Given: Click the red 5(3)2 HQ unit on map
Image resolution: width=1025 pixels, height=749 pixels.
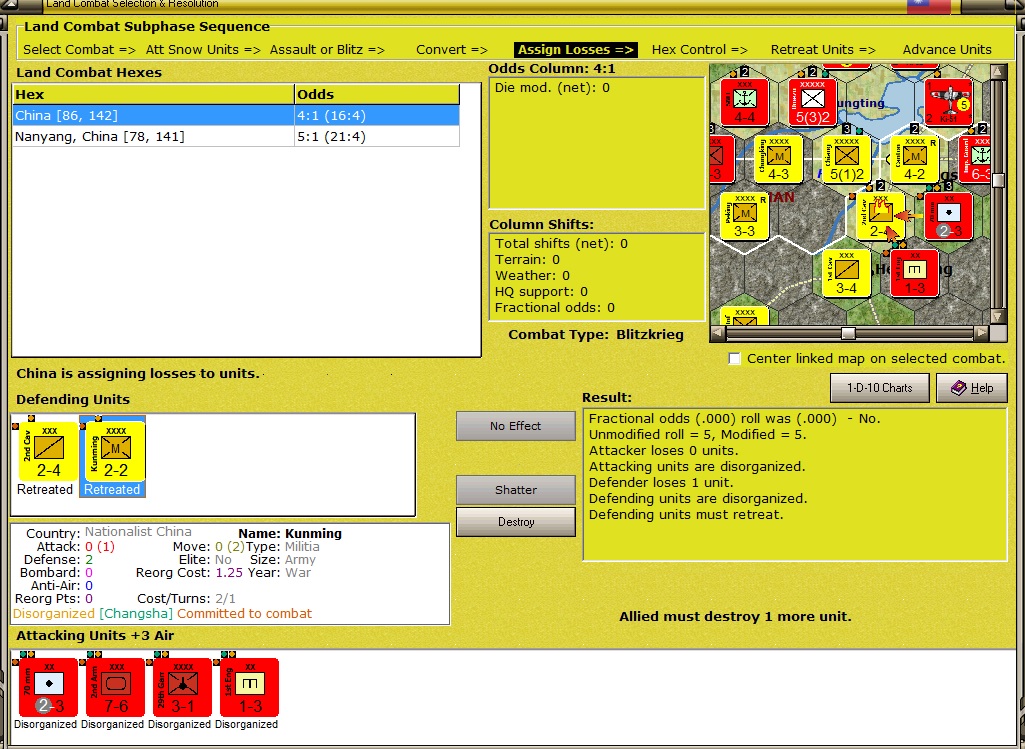Looking at the screenshot, I should pos(813,101).
